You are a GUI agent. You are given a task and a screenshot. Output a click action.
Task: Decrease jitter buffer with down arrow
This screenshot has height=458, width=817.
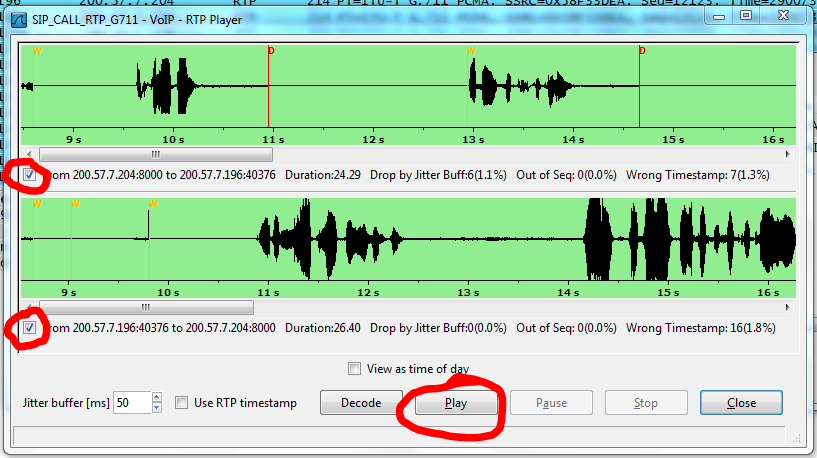coord(156,408)
